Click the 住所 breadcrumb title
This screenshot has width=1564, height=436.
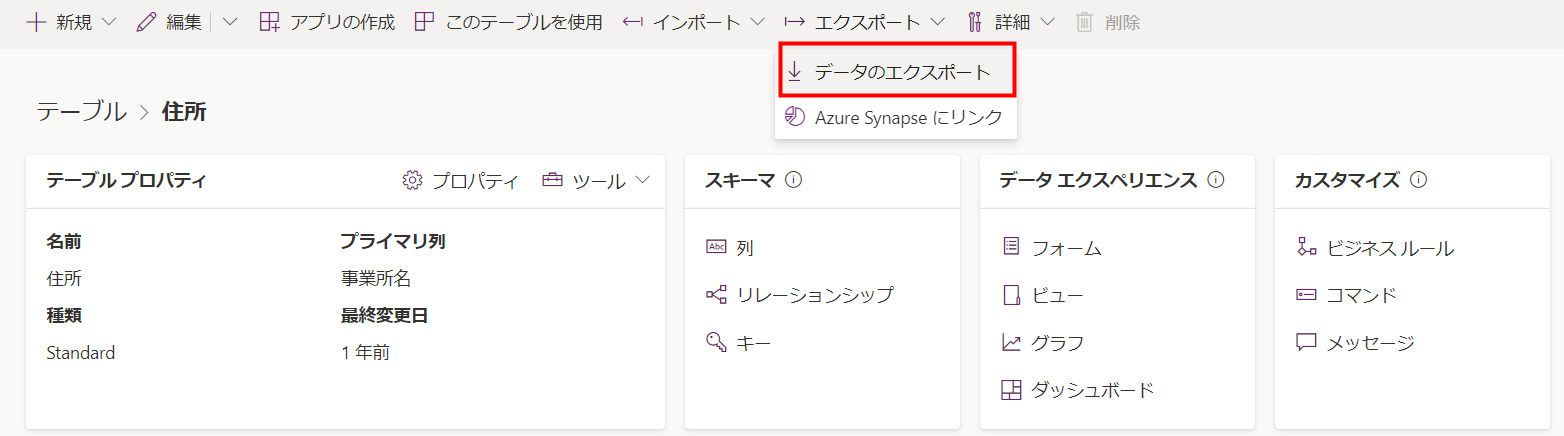click(184, 111)
